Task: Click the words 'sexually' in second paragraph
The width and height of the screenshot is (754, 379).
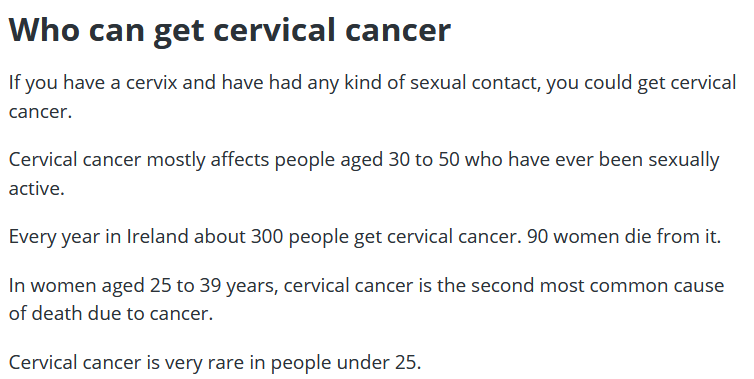Action: tap(684, 160)
